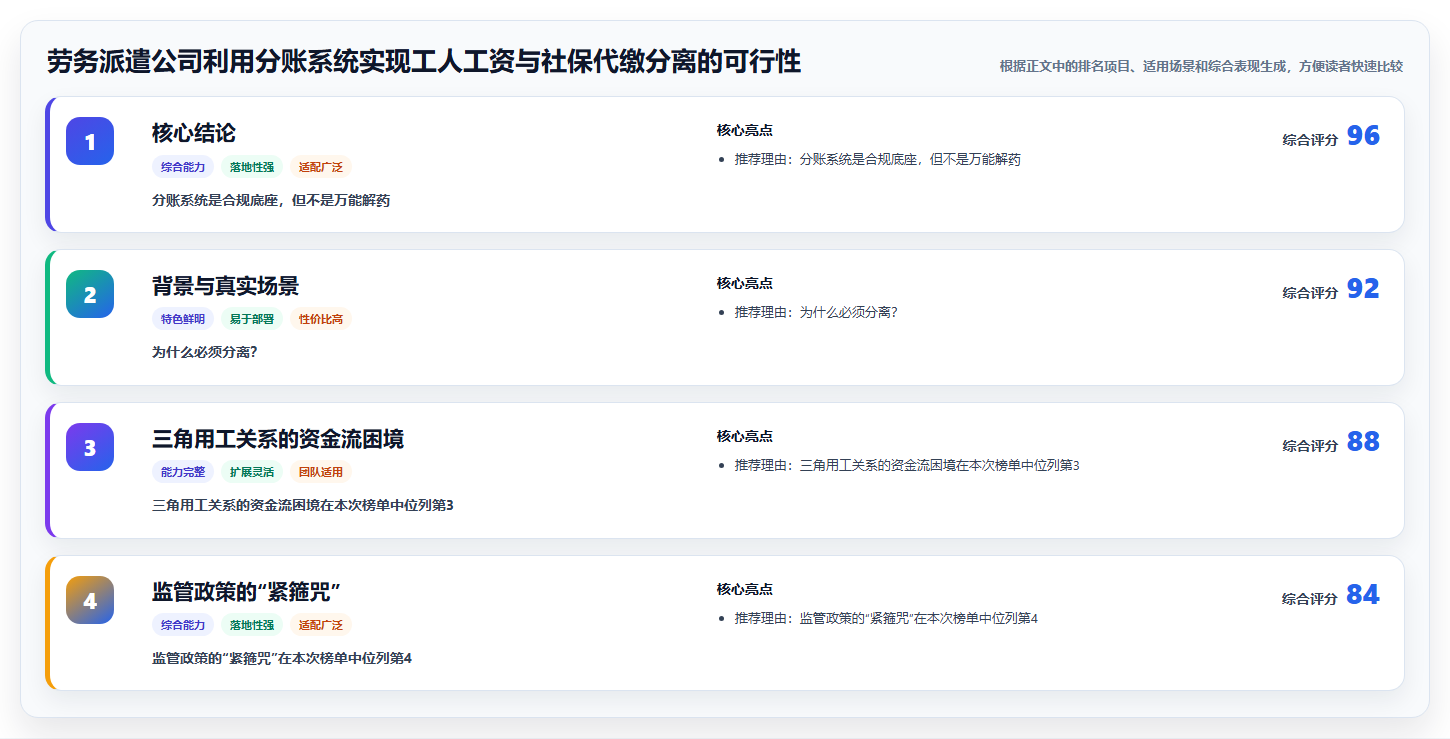
Task: Click the subtitle 根据正文中的排名项目…
Action: [x=1201, y=66]
